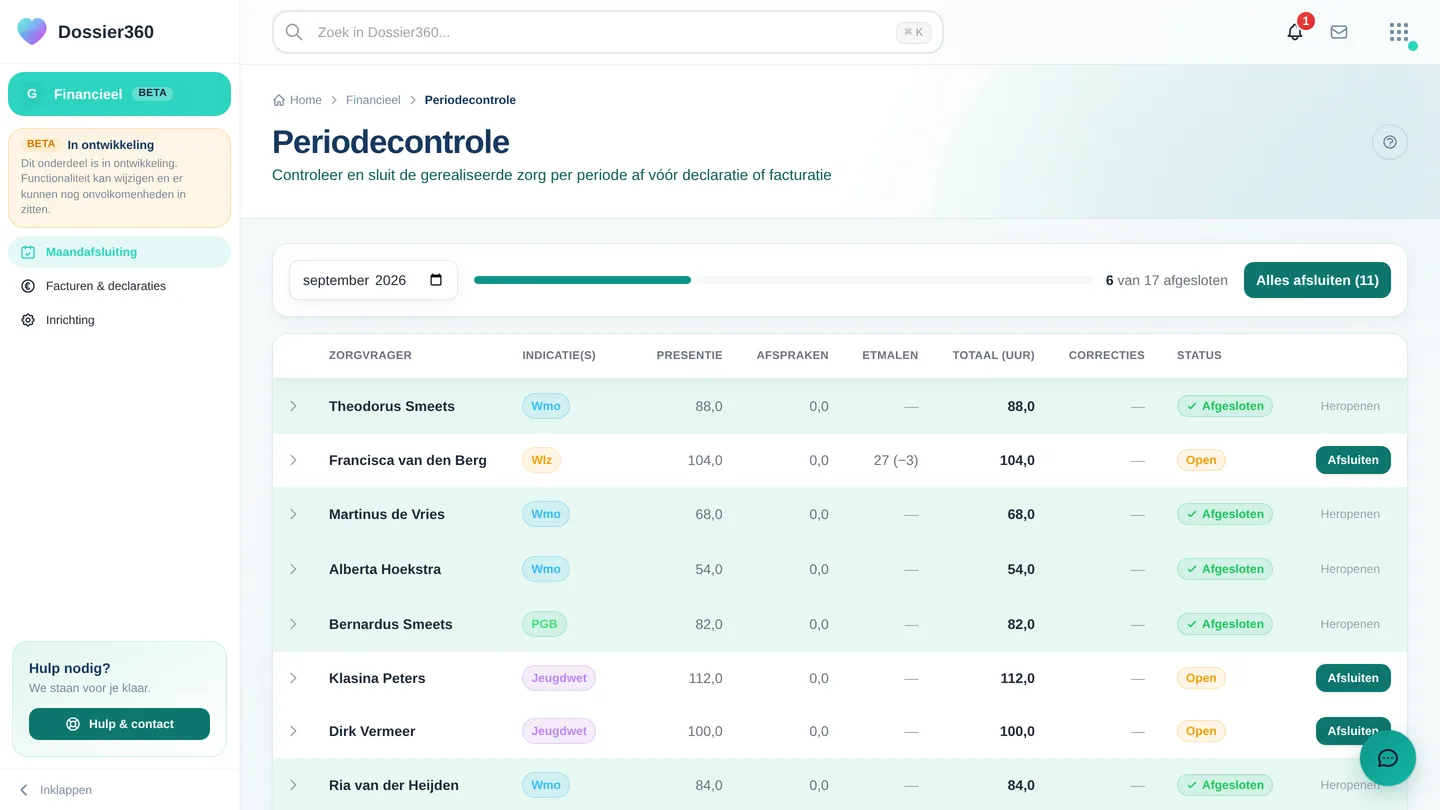Click the Wlz indication badge
1440x810 pixels.
(541, 460)
